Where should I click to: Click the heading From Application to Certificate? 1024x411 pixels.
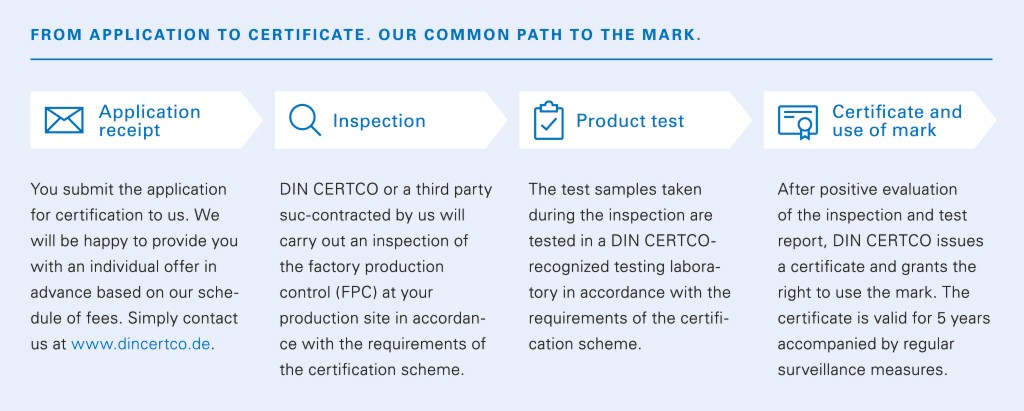click(366, 35)
